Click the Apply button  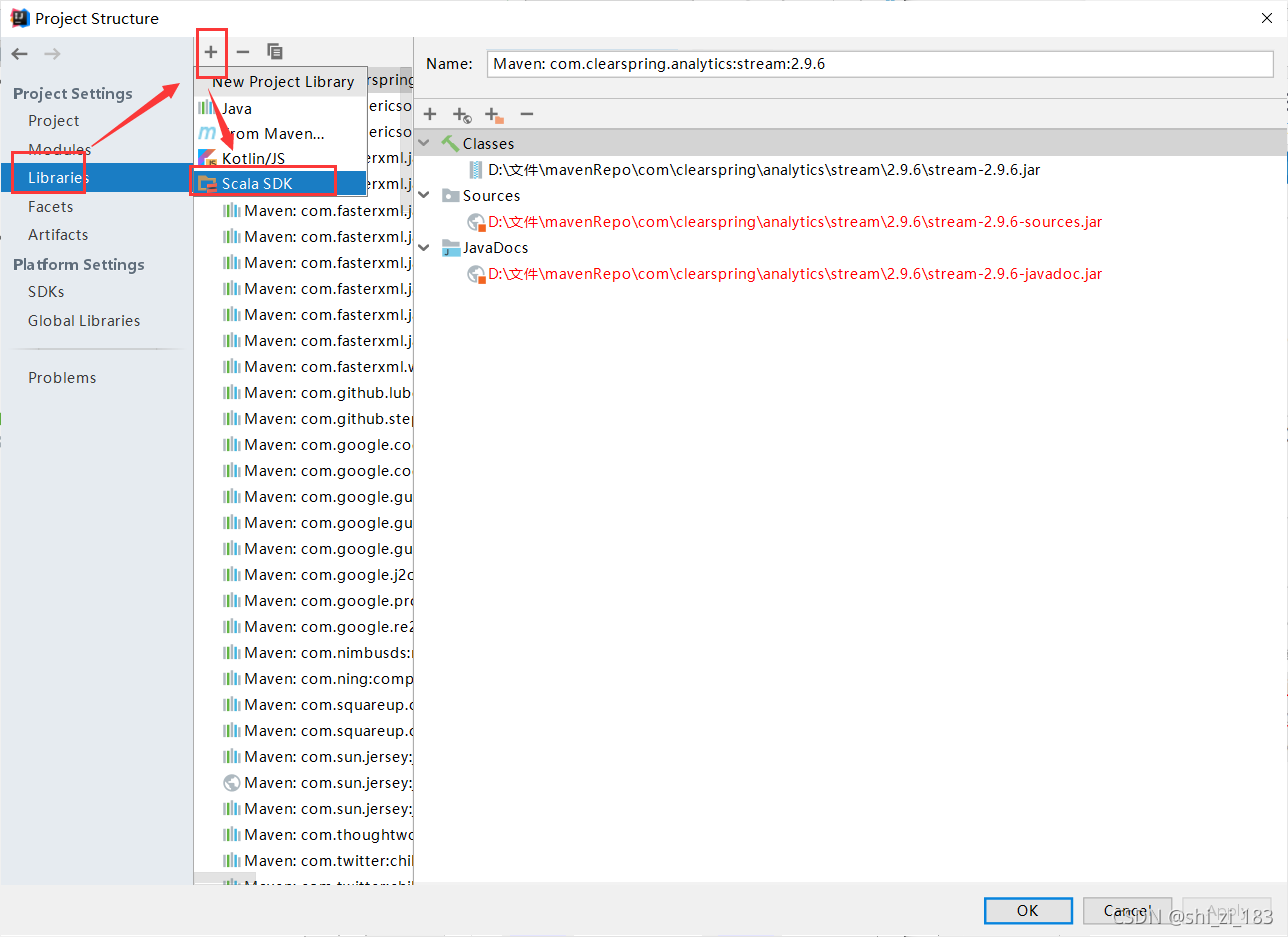point(1226,910)
